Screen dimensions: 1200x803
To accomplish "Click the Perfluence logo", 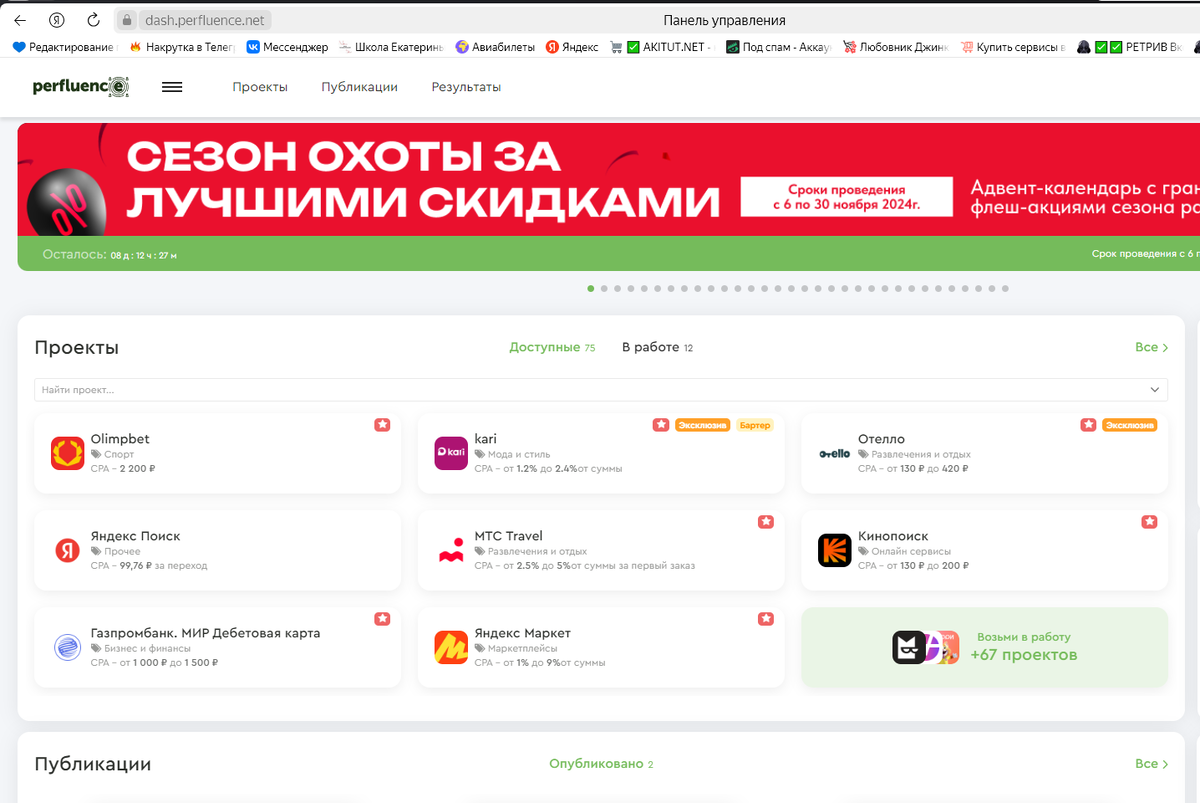I will coord(80,87).
